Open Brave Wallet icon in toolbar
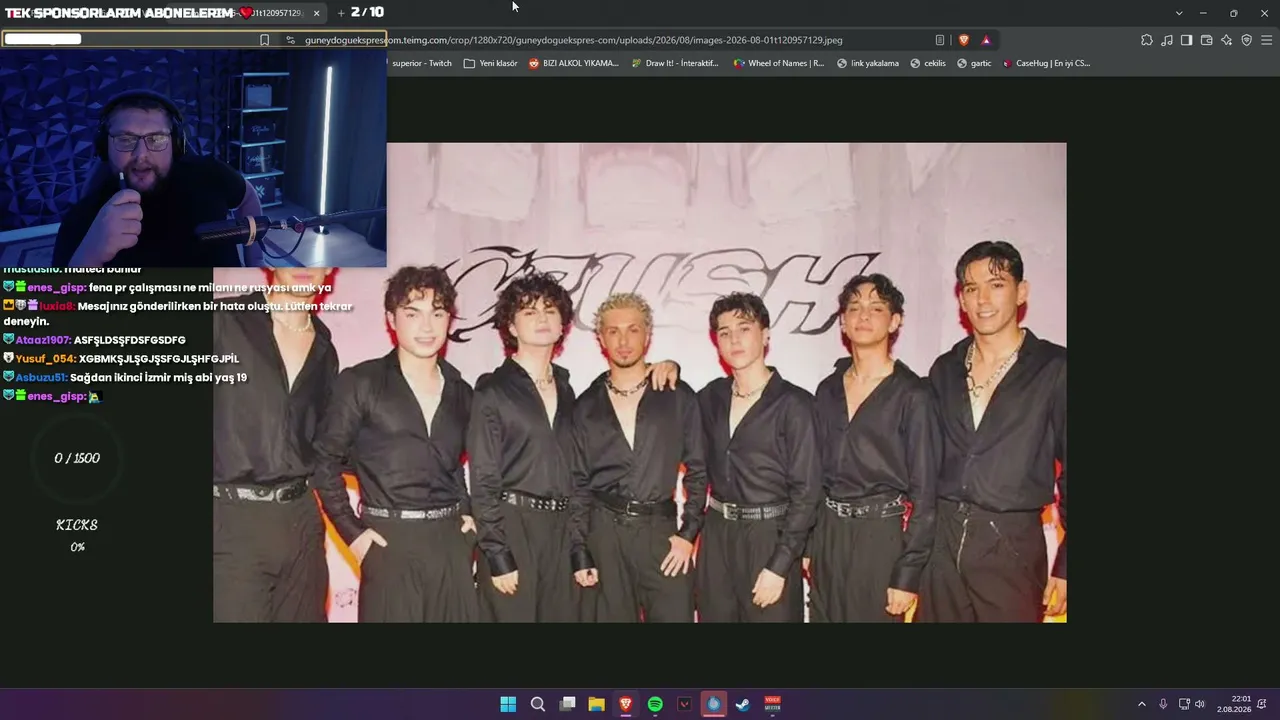This screenshot has width=1280, height=720. click(1206, 40)
